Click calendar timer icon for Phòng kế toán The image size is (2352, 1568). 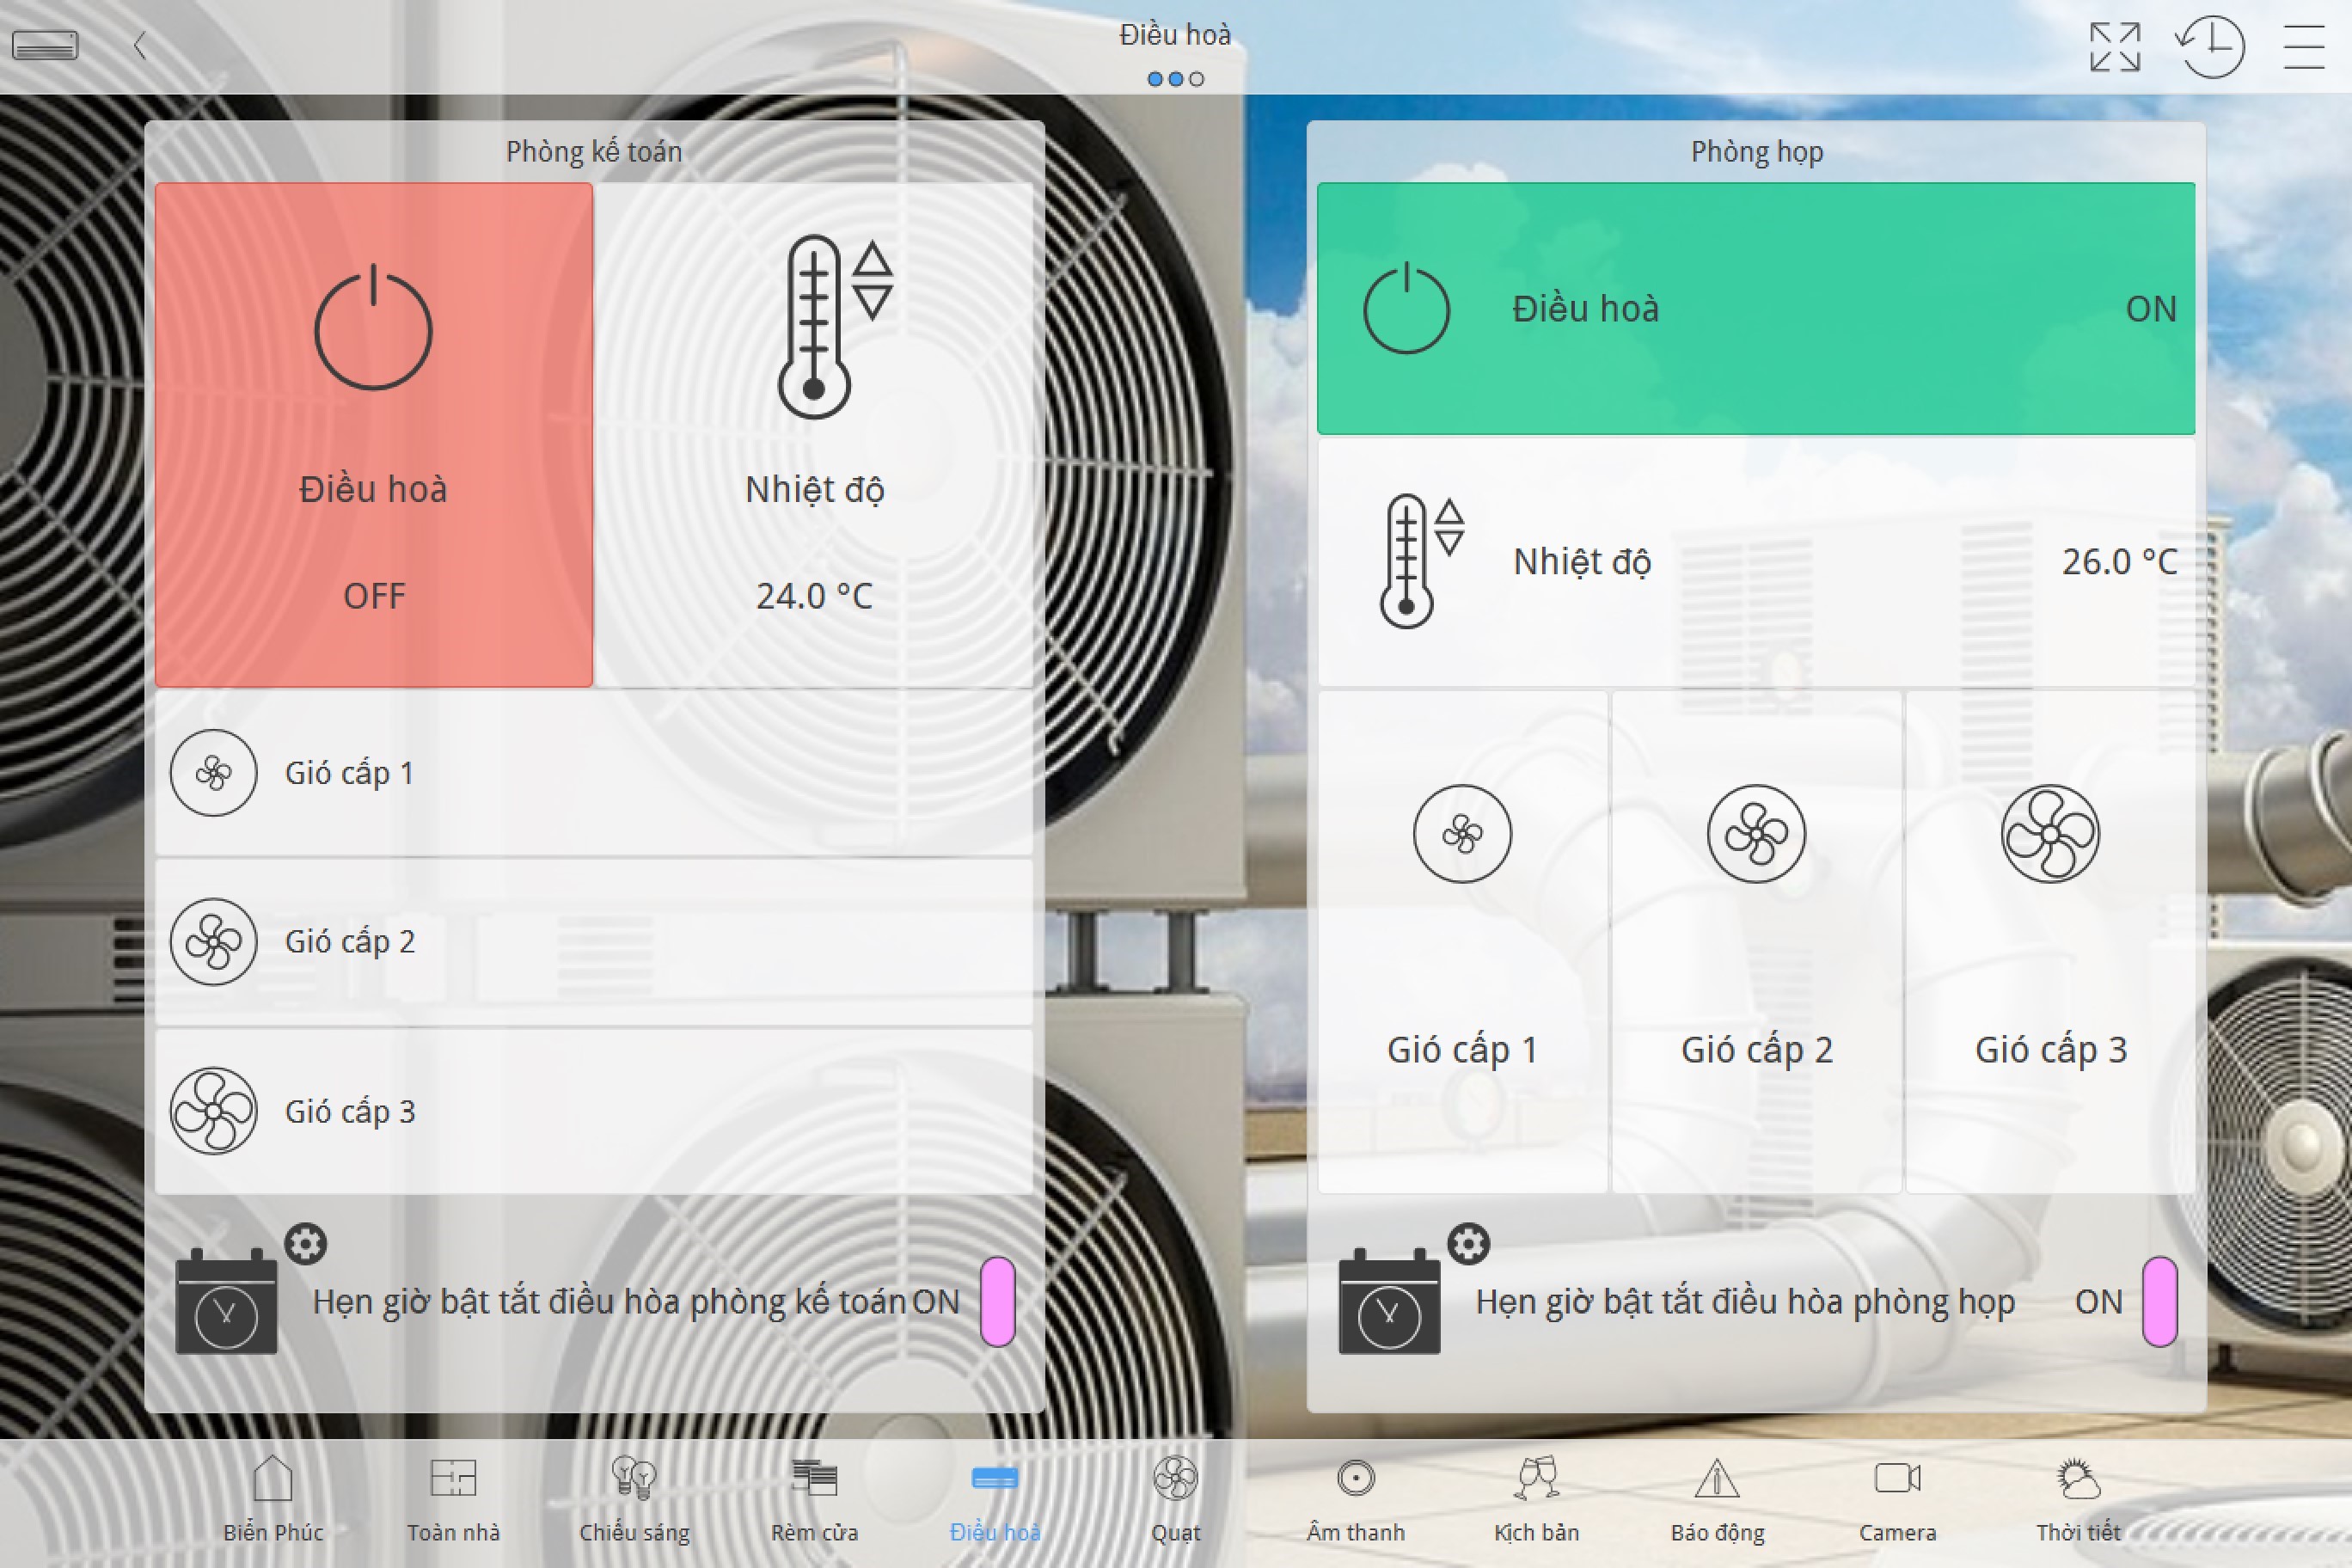coord(226,1302)
